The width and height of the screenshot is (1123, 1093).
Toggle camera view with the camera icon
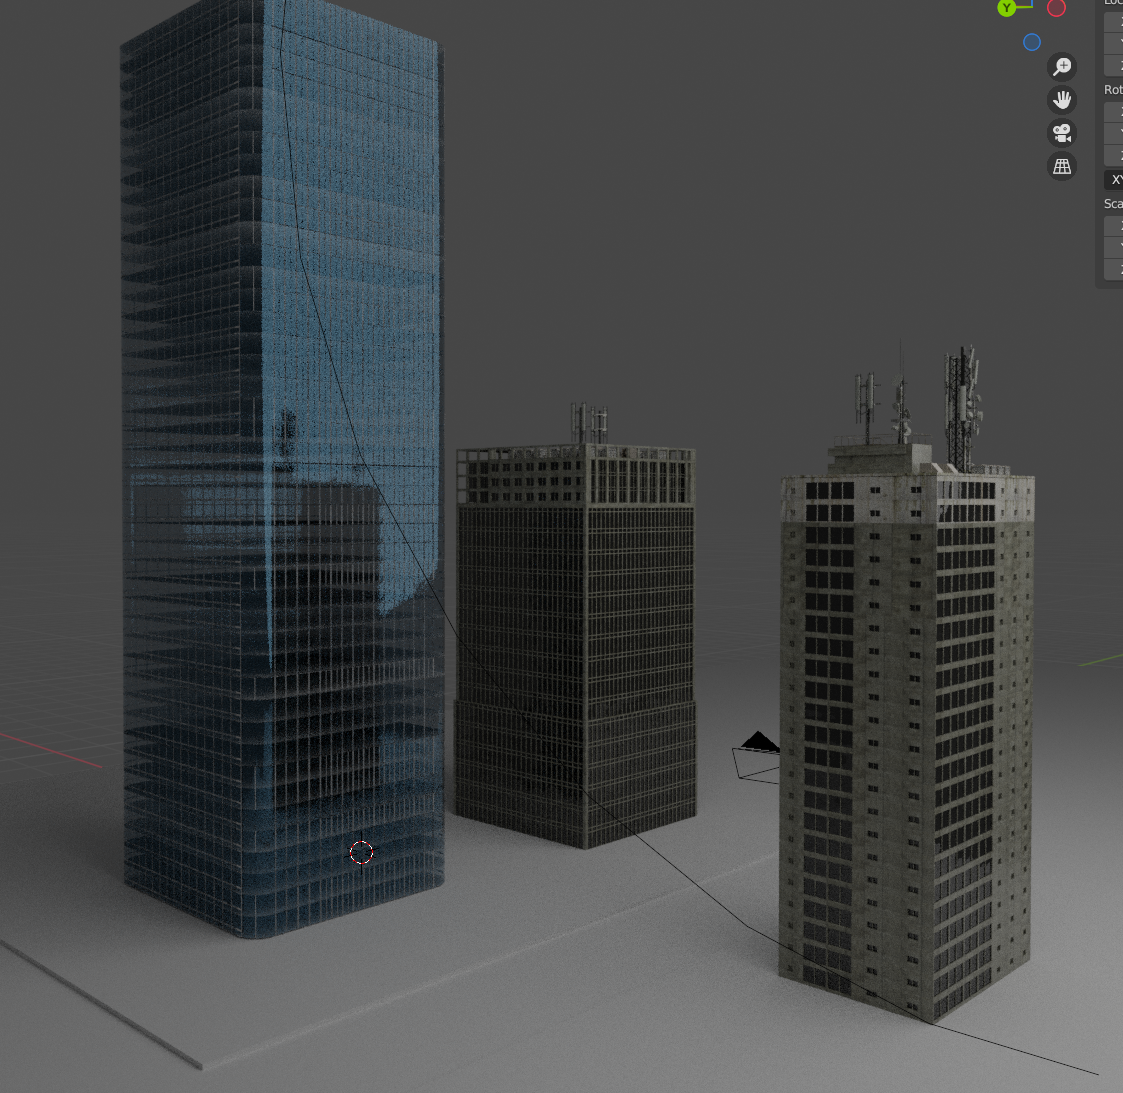(1062, 133)
